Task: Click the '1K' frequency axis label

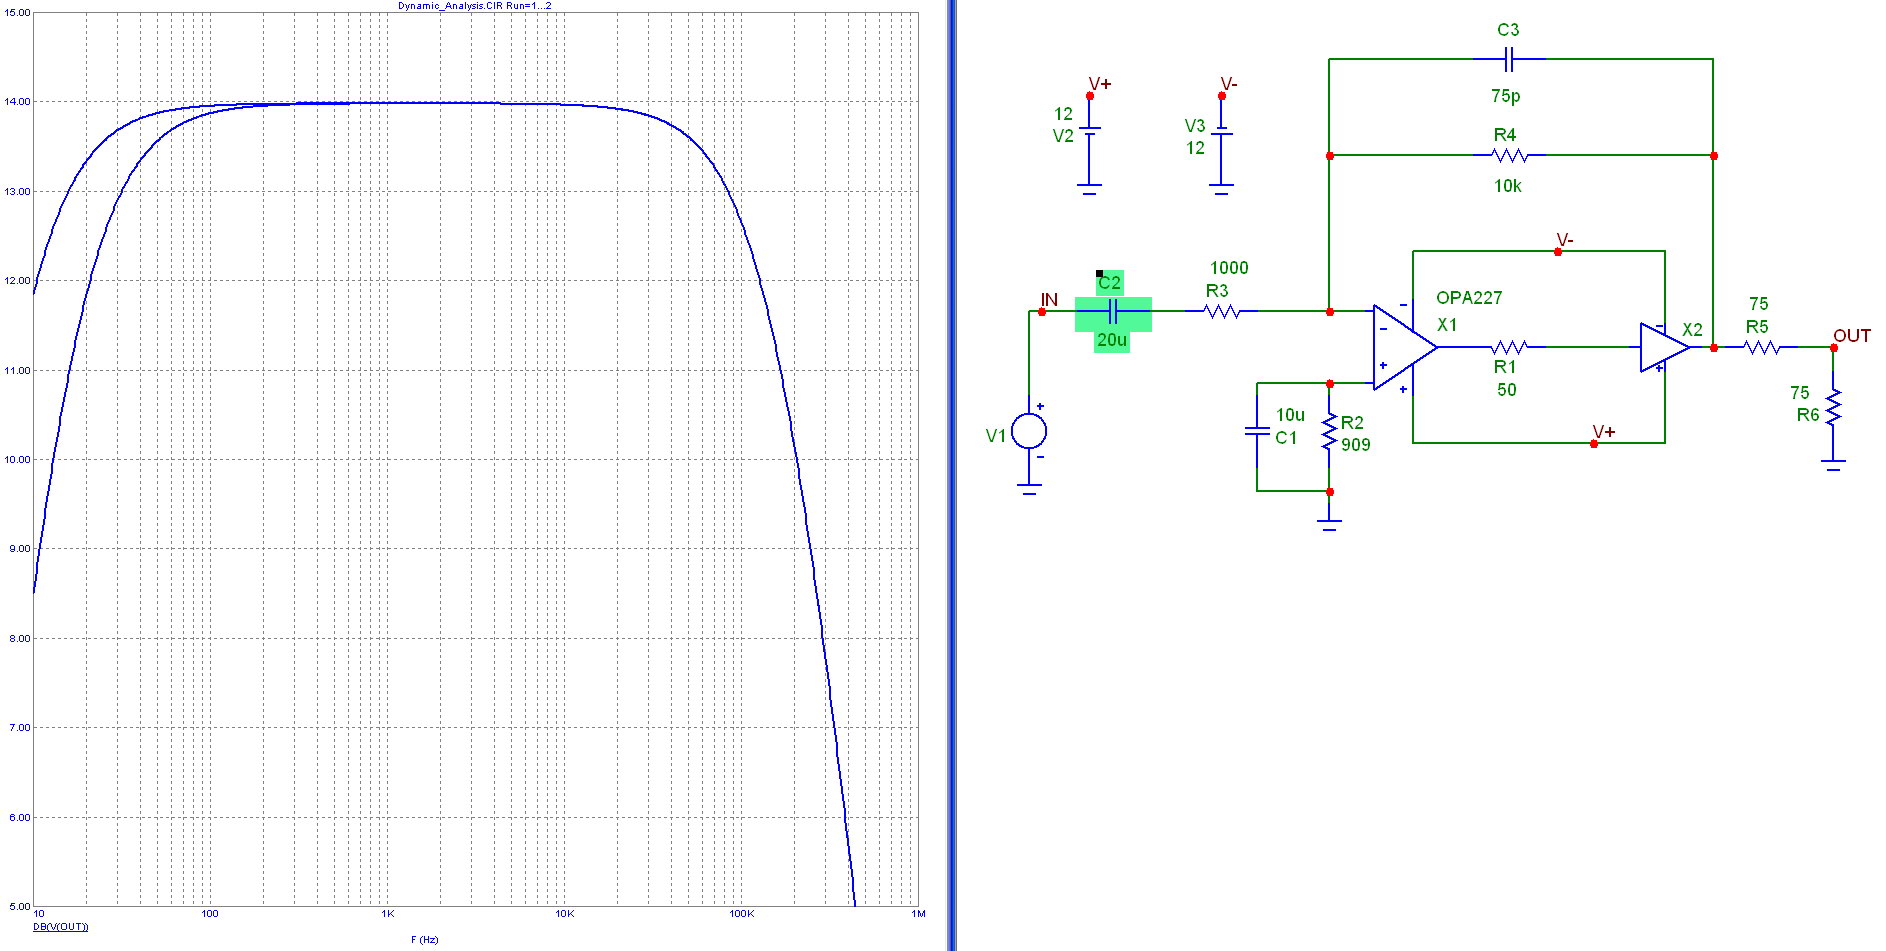Action: click(x=387, y=914)
